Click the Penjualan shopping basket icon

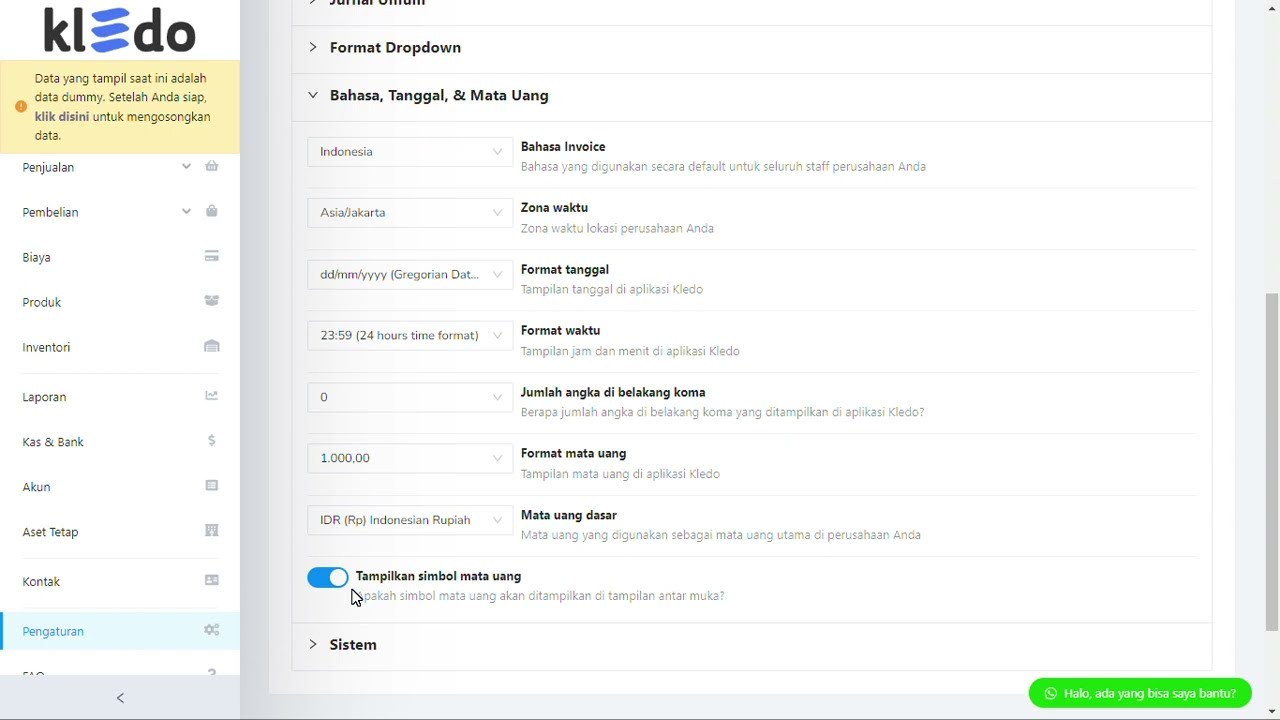tap(212, 166)
